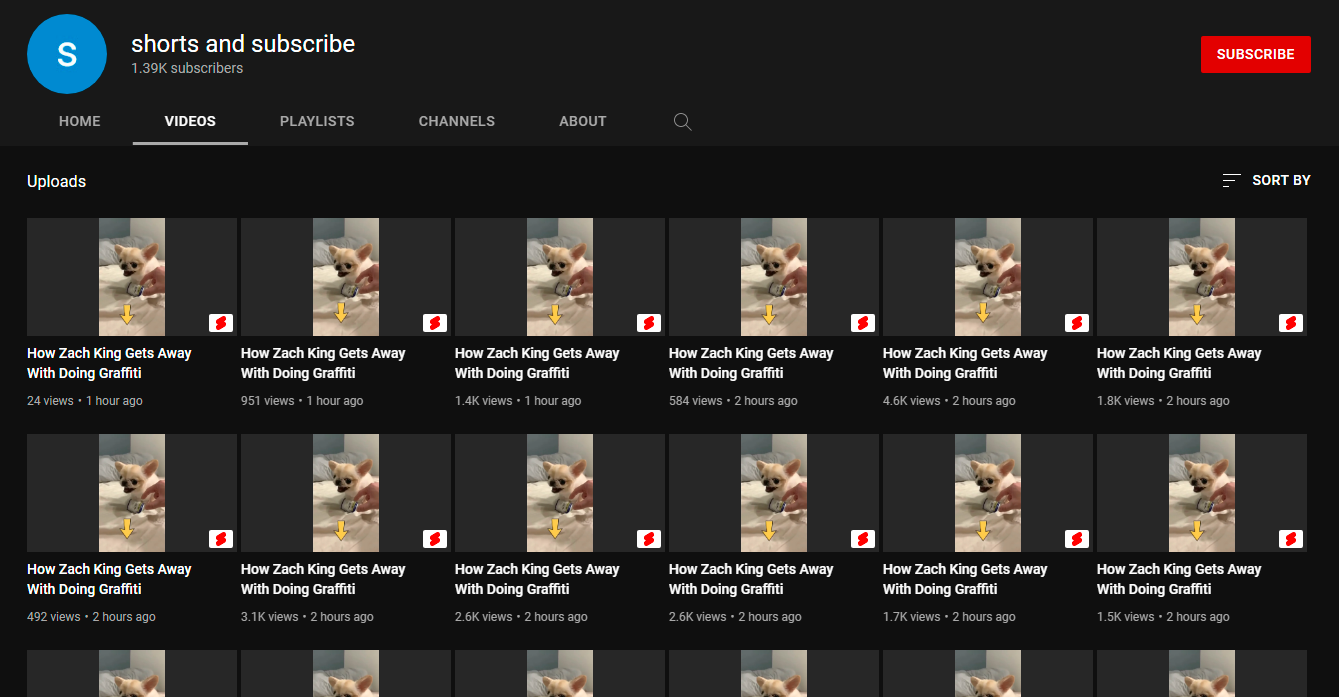Open the SORT BY dropdown label
The image size is (1339, 697).
pos(1281,181)
